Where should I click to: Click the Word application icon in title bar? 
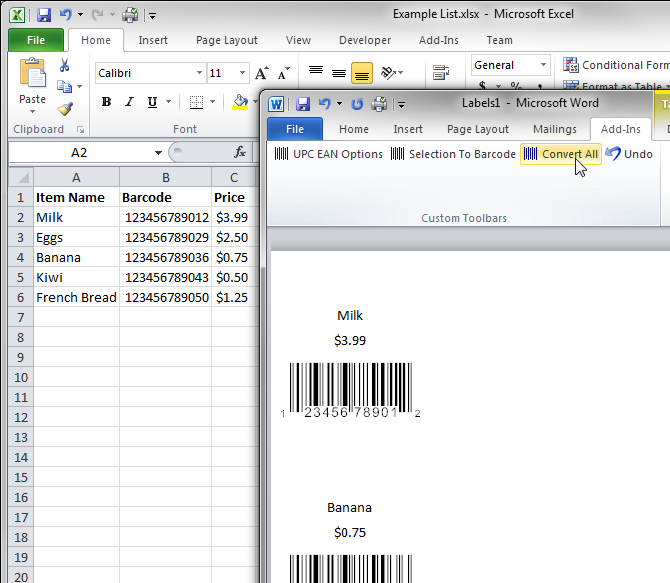[x=276, y=104]
